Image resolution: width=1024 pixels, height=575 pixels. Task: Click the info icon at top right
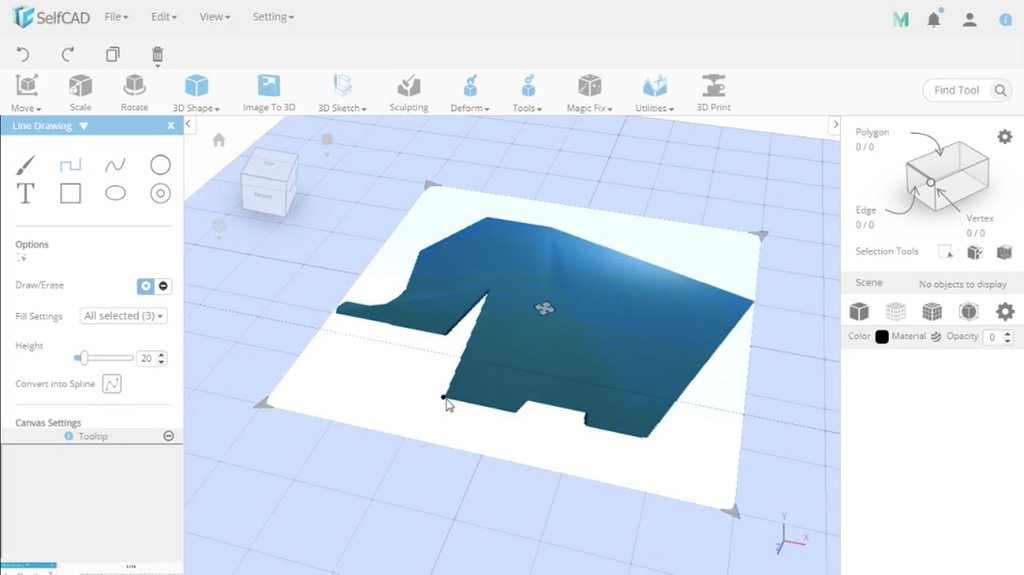[1006, 20]
